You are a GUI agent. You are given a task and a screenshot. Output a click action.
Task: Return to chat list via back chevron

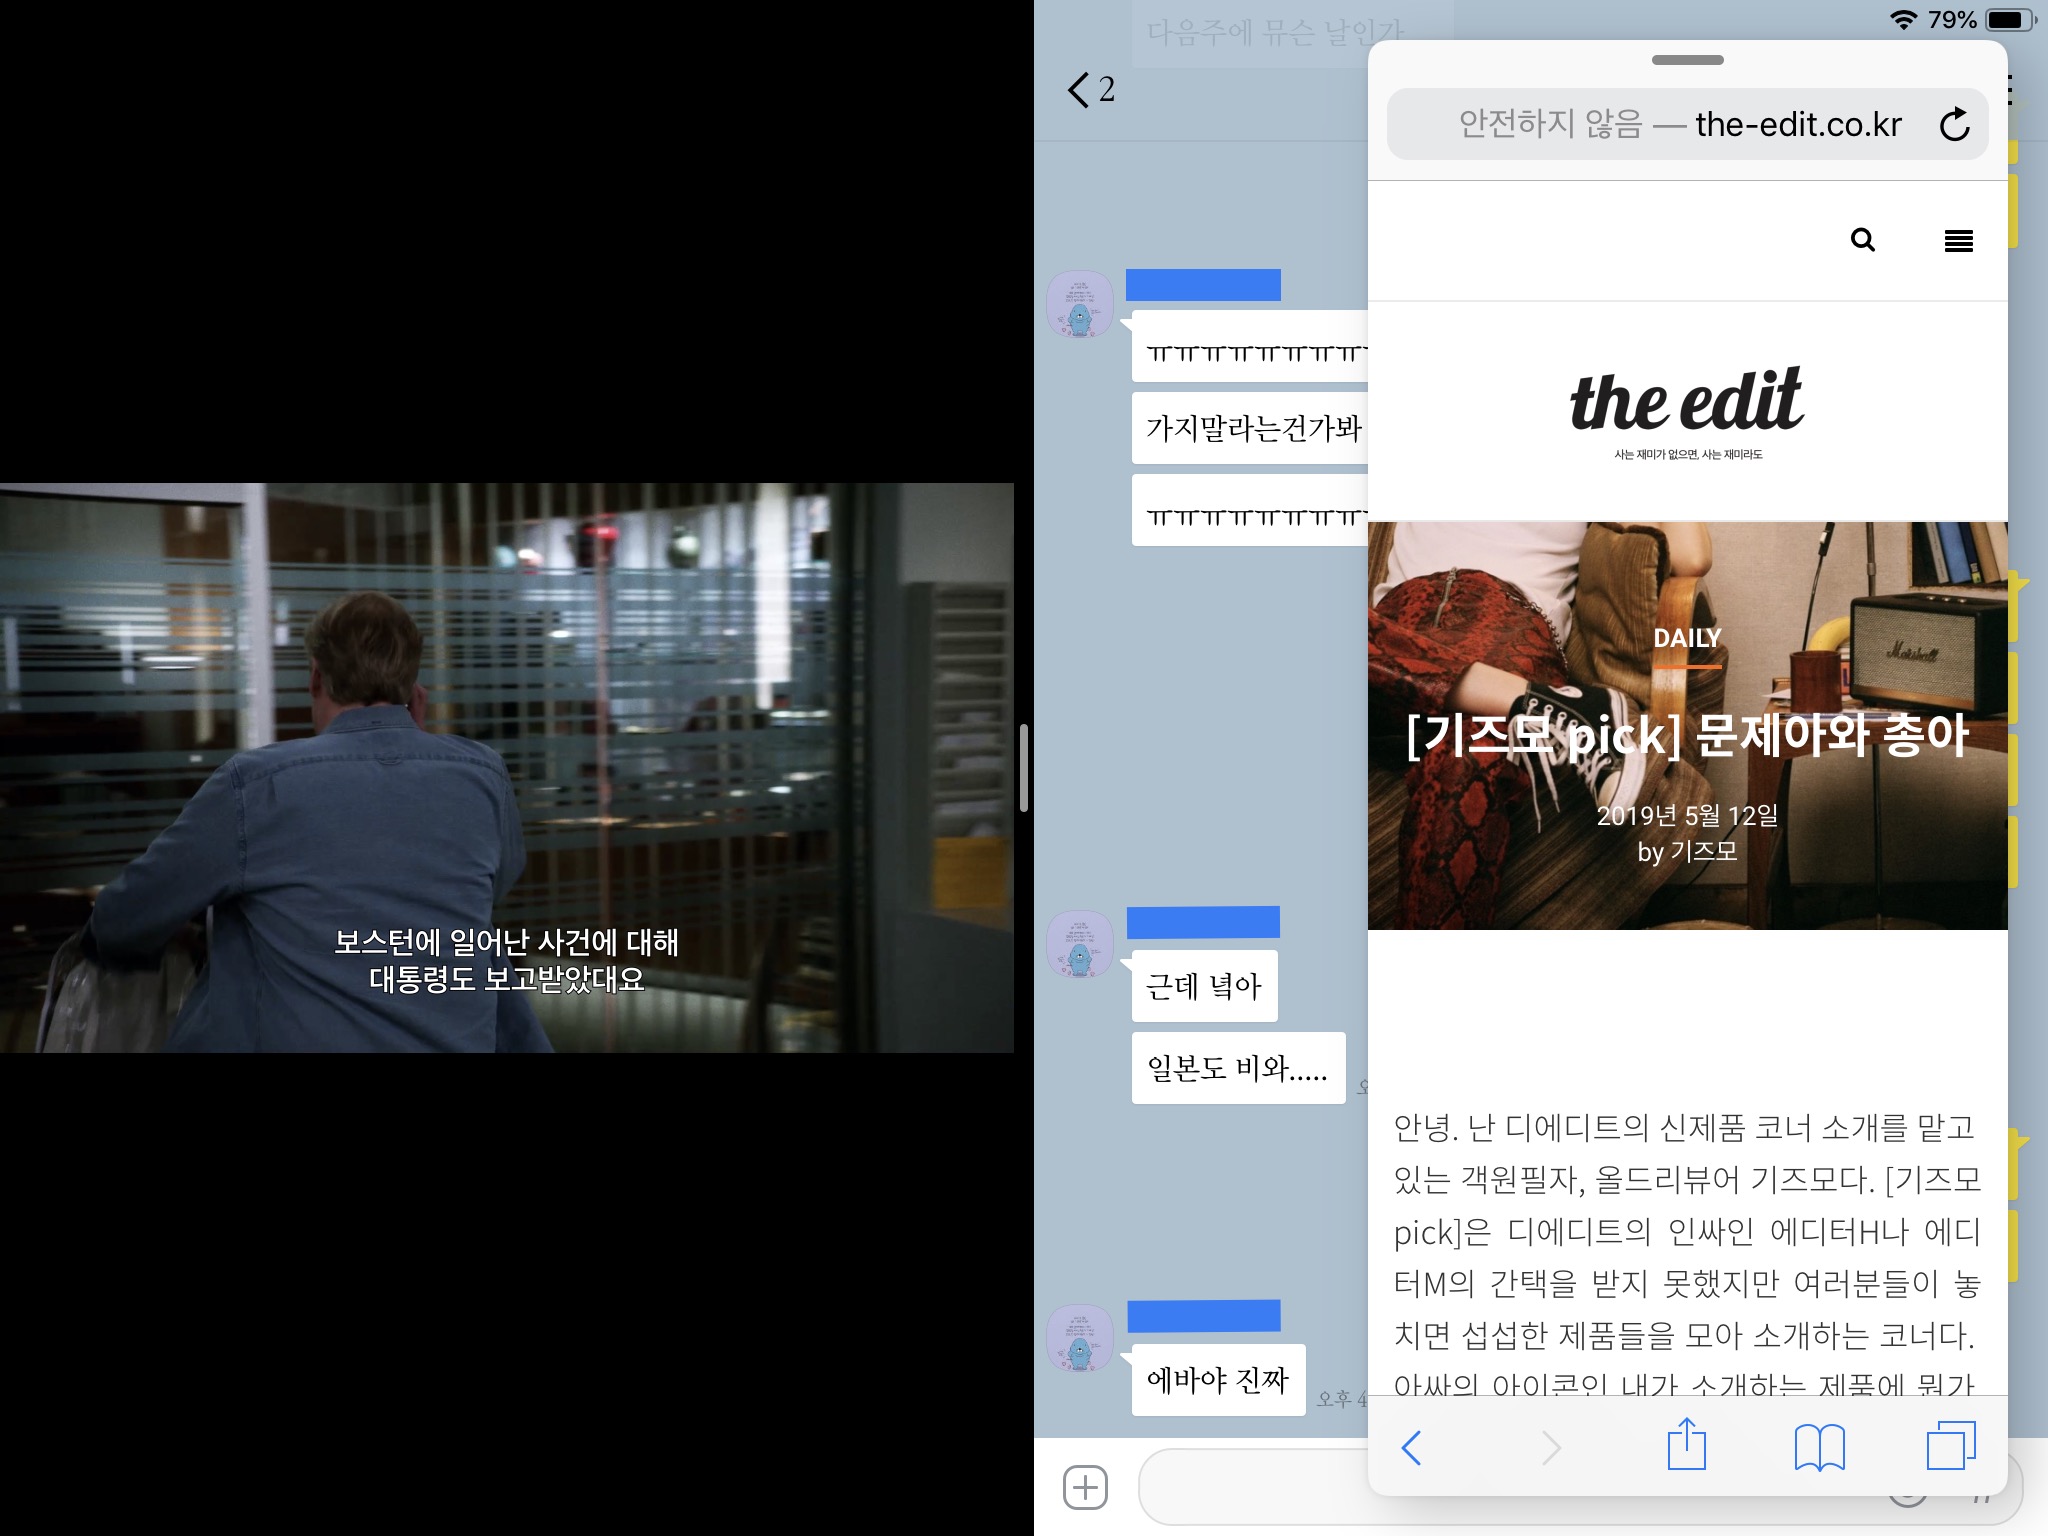(x=1078, y=90)
